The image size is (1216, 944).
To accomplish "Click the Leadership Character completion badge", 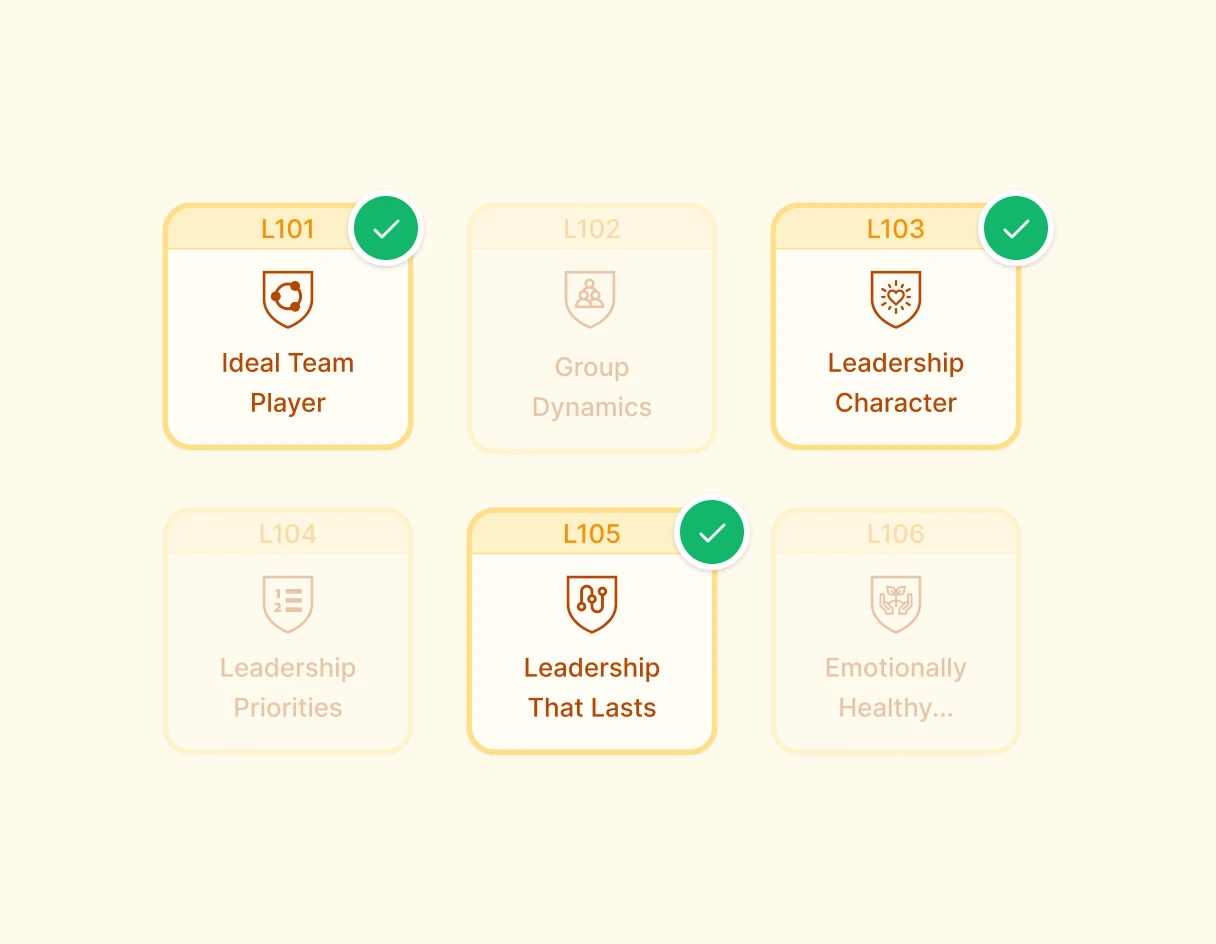I will [1015, 228].
